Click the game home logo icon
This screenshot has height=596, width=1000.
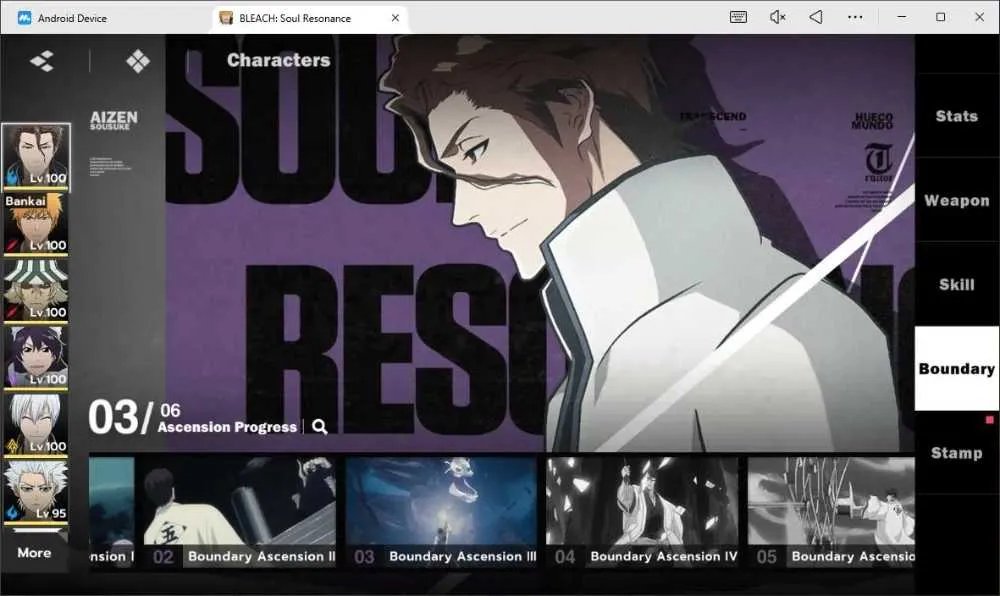point(42,61)
